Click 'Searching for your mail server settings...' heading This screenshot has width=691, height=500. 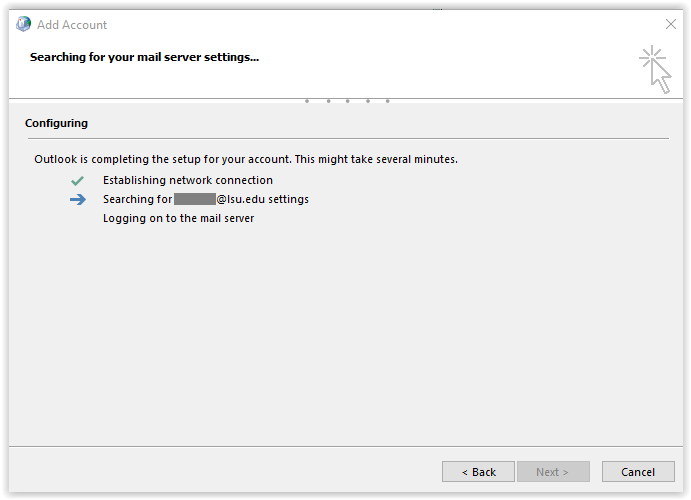pos(144,57)
